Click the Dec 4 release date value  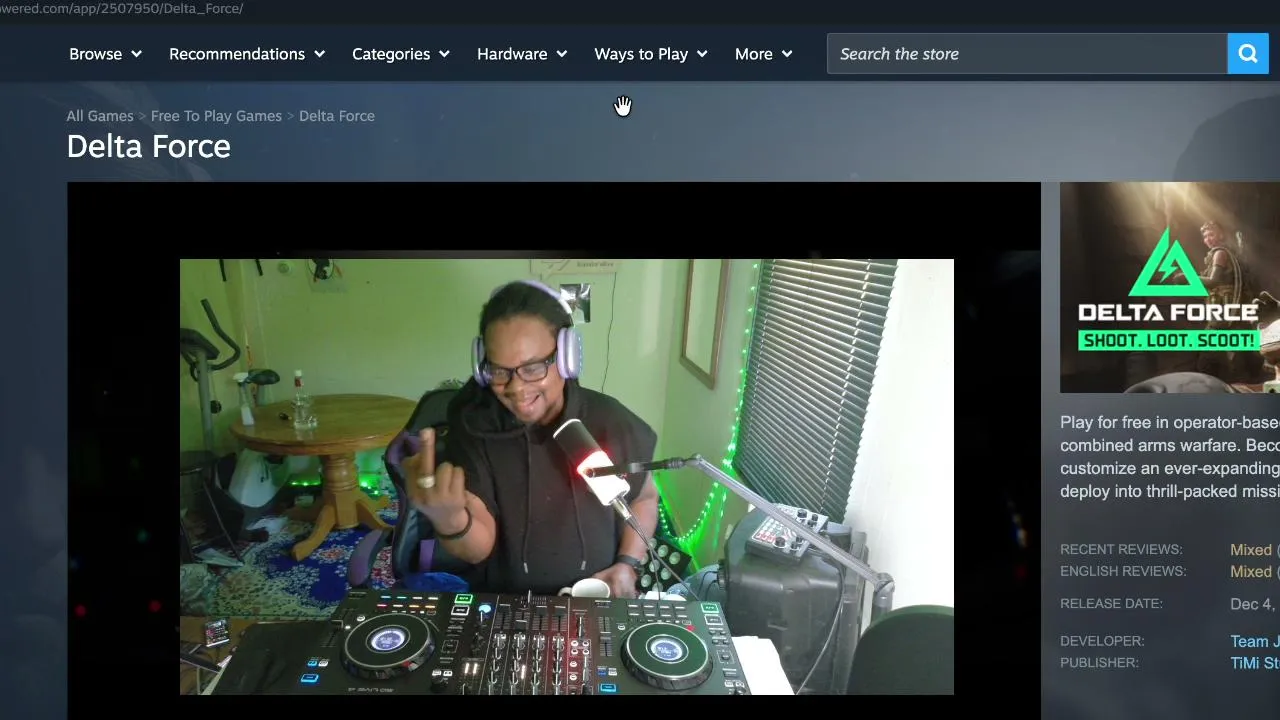tap(1255, 604)
